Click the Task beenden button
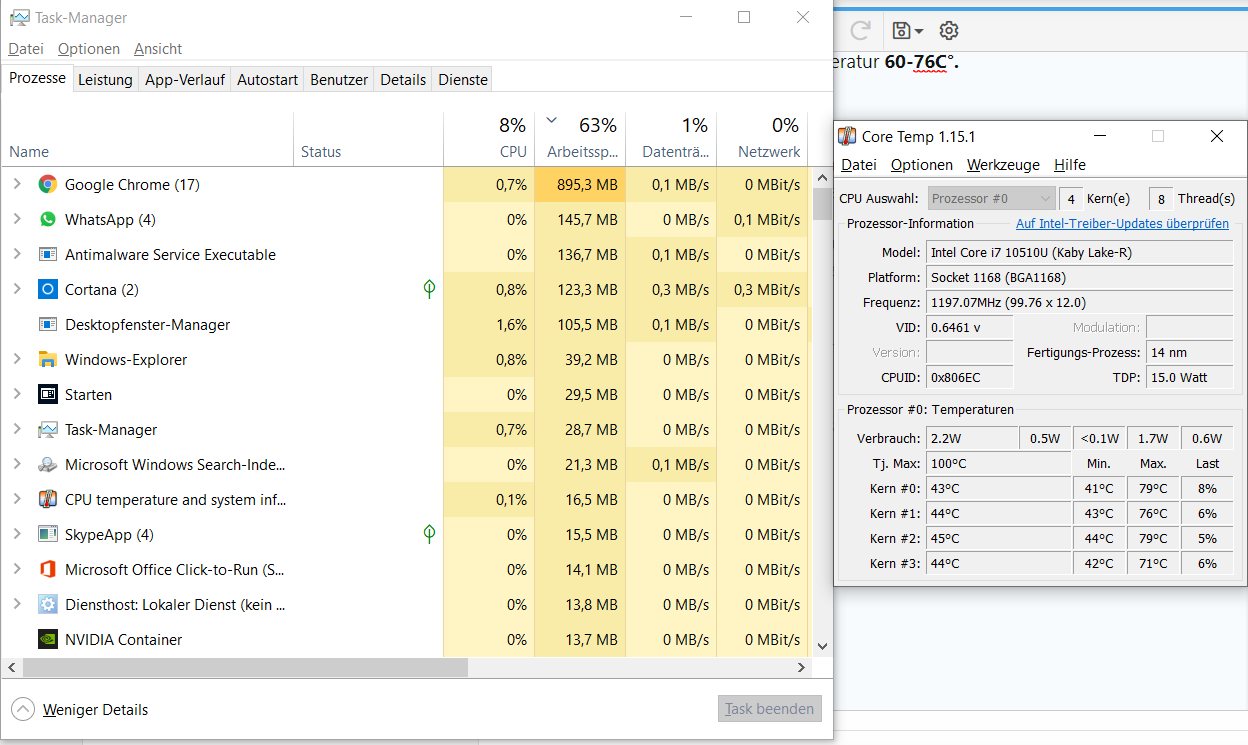This screenshot has width=1248, height=745. pyautogui.click(x=770, y=709)
